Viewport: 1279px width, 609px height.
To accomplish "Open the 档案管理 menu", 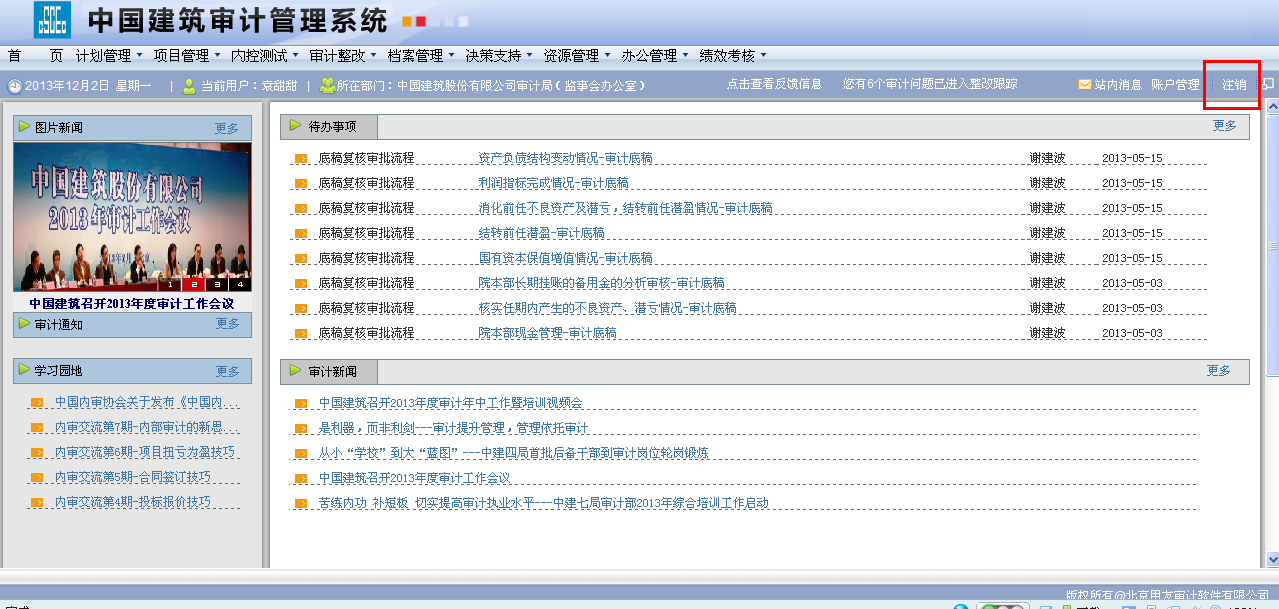I will [421, 55].
